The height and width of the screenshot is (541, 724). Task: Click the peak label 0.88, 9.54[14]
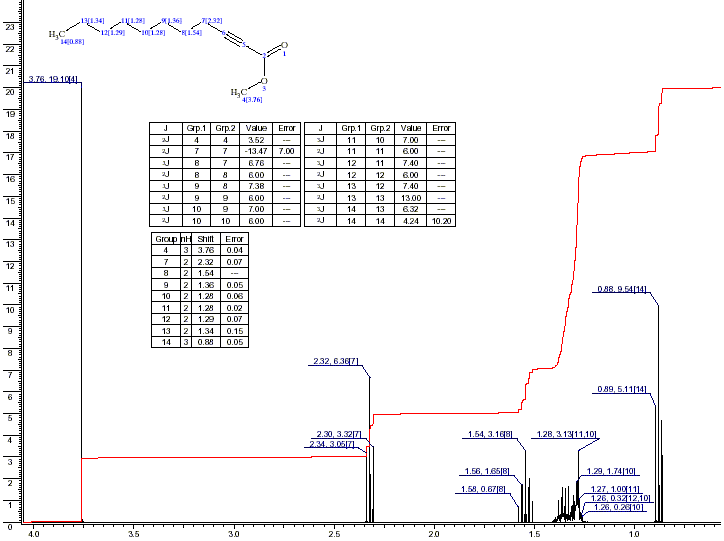point(622,289)
